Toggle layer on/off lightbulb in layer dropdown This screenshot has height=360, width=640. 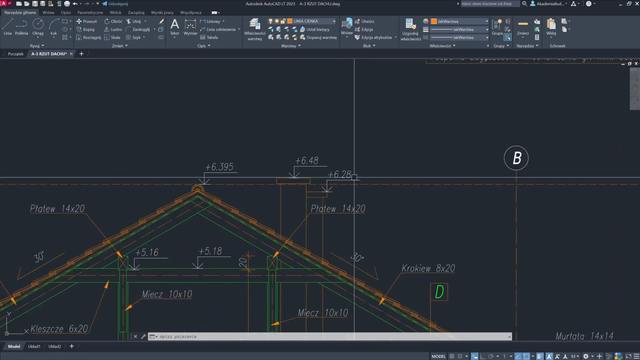(270, 21)
